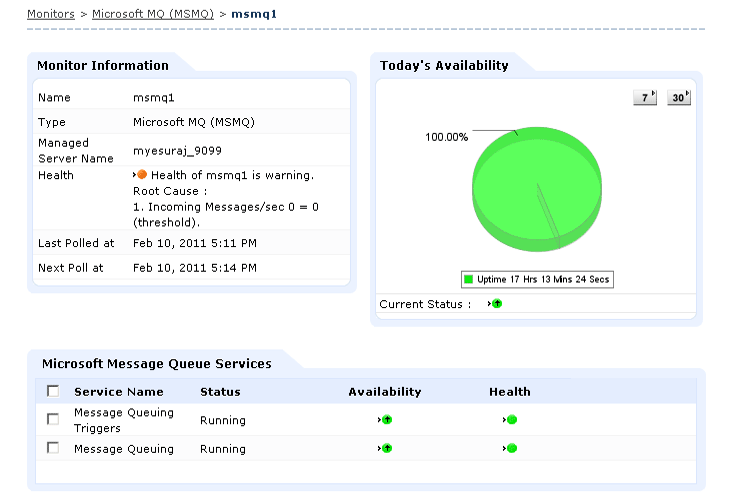Click the Current Status availability up icon
The width and height of the screenshot is (731, 502).
497,304
